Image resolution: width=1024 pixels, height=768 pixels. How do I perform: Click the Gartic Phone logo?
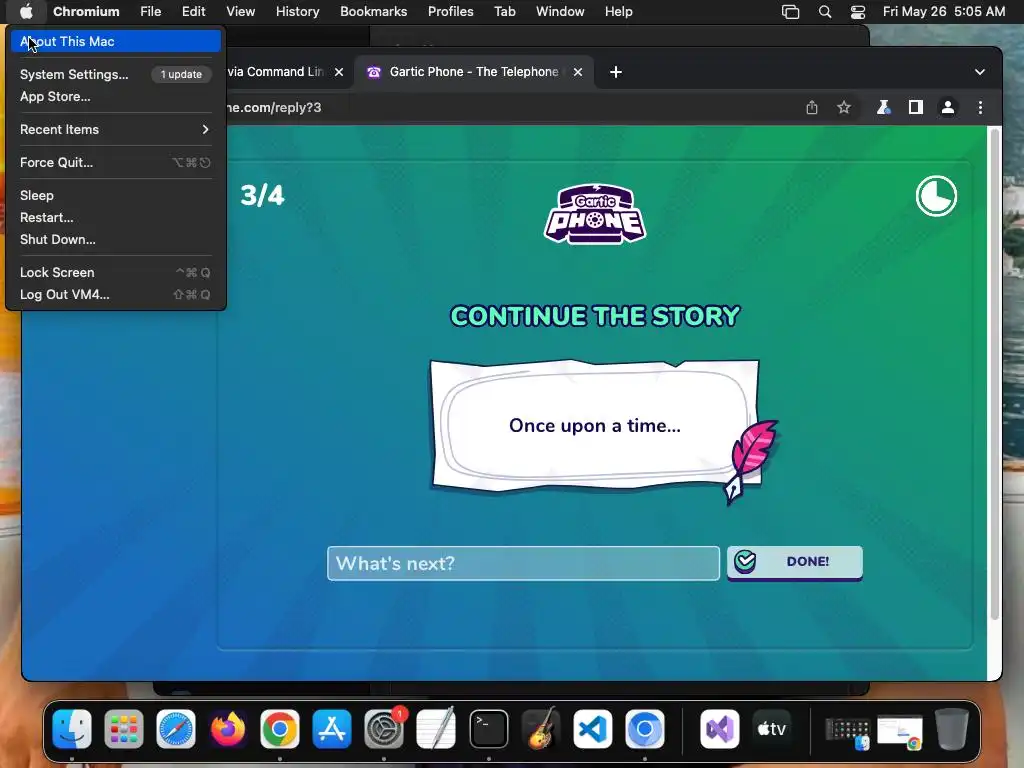click(594, 214)
